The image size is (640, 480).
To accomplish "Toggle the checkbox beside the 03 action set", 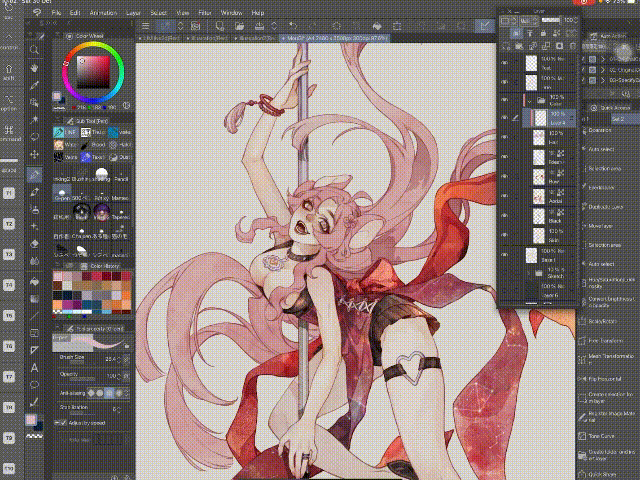I will click(x=593, y=80).
